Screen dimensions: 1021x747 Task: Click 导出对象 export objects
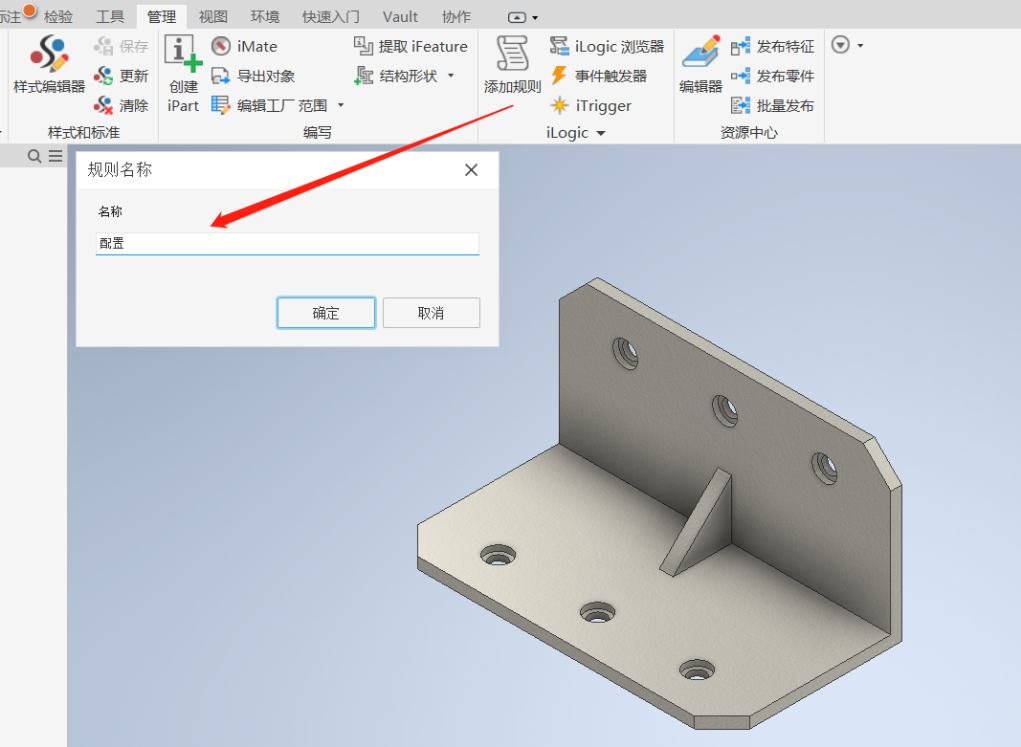tap(253, 76)
